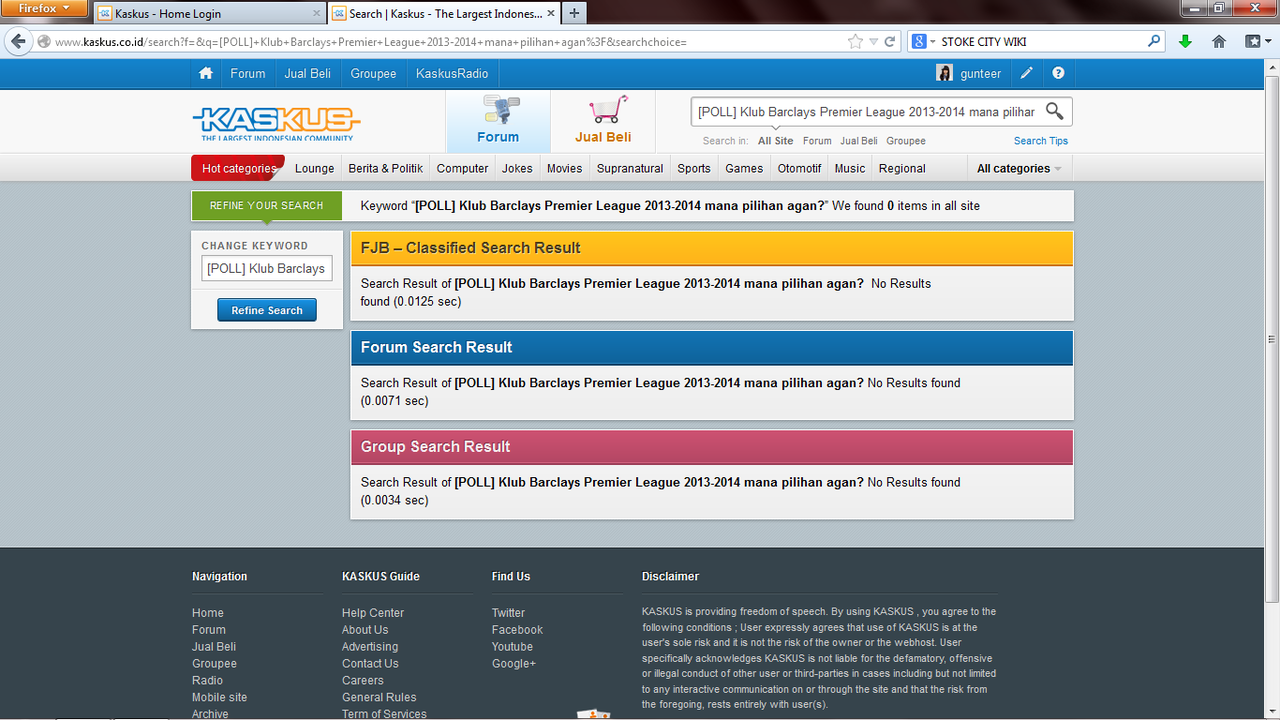Open the Regional category

tap(902, 168)
